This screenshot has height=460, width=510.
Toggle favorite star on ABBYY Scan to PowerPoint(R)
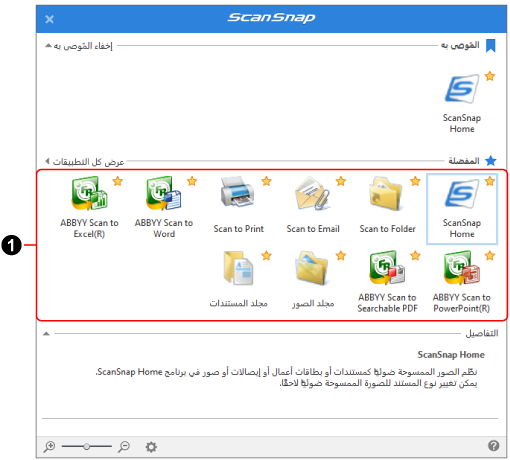click(490, 256)
